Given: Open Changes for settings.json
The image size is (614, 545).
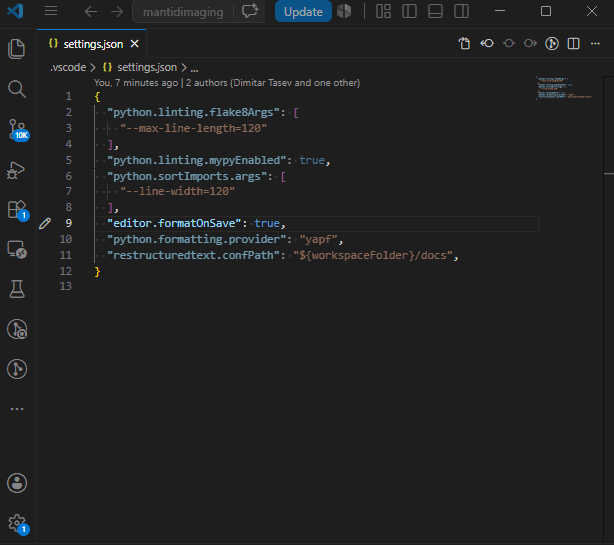Looking at the screenshot, I should (464, 43).
